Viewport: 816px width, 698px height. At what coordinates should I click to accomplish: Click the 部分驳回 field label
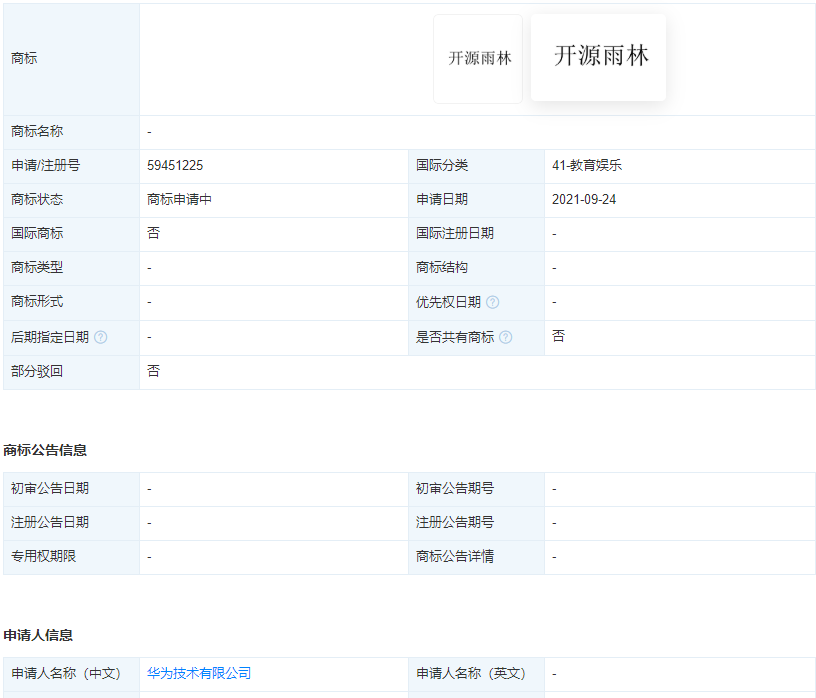click(x=37, y=371)
